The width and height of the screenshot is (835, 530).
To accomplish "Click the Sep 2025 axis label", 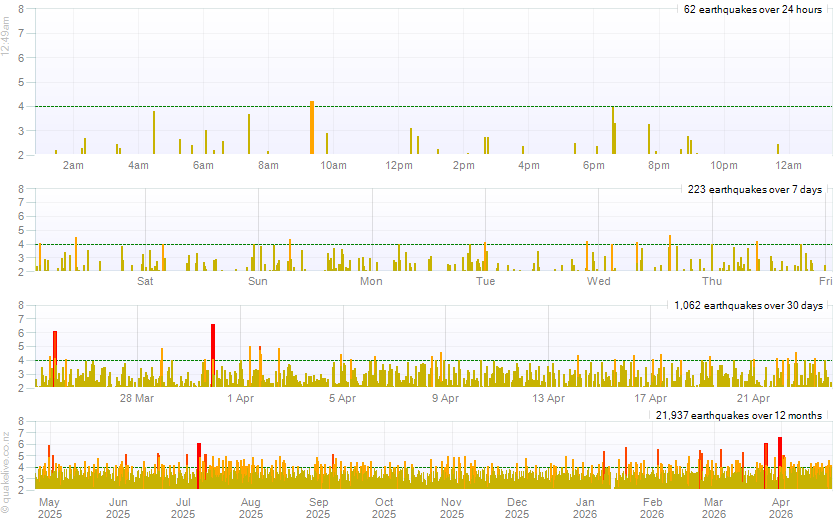I will pos(318,508).
